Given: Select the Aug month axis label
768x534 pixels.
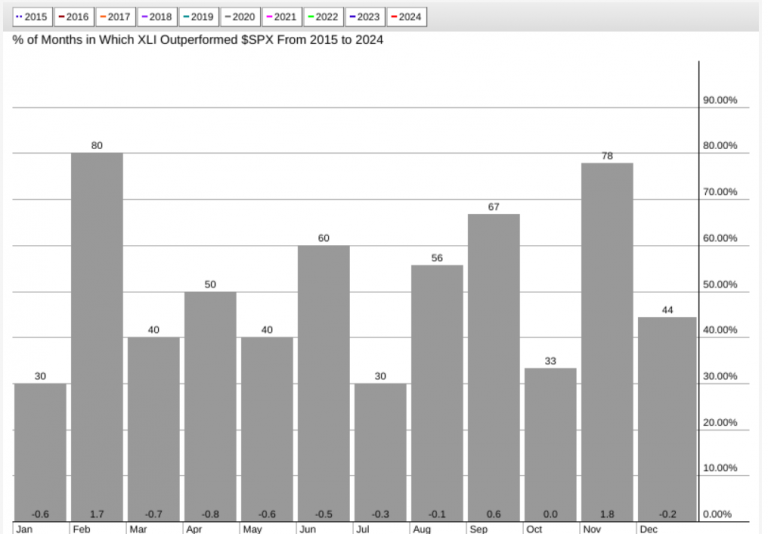Looking at the screenshot, I should (x=422, y=529).
